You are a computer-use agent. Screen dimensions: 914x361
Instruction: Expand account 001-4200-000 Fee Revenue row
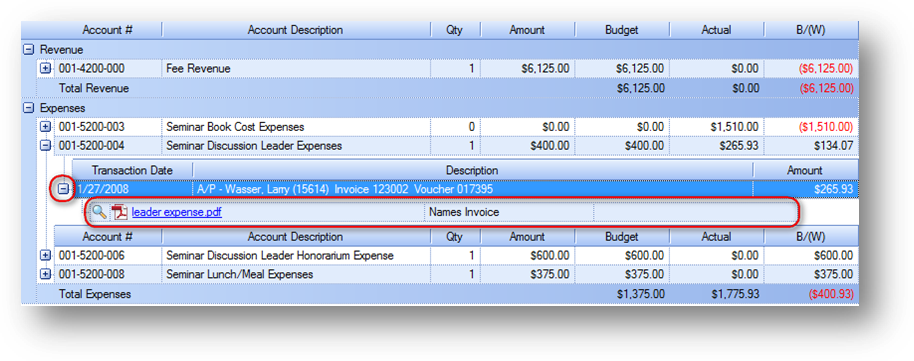[x=45, y=69]
